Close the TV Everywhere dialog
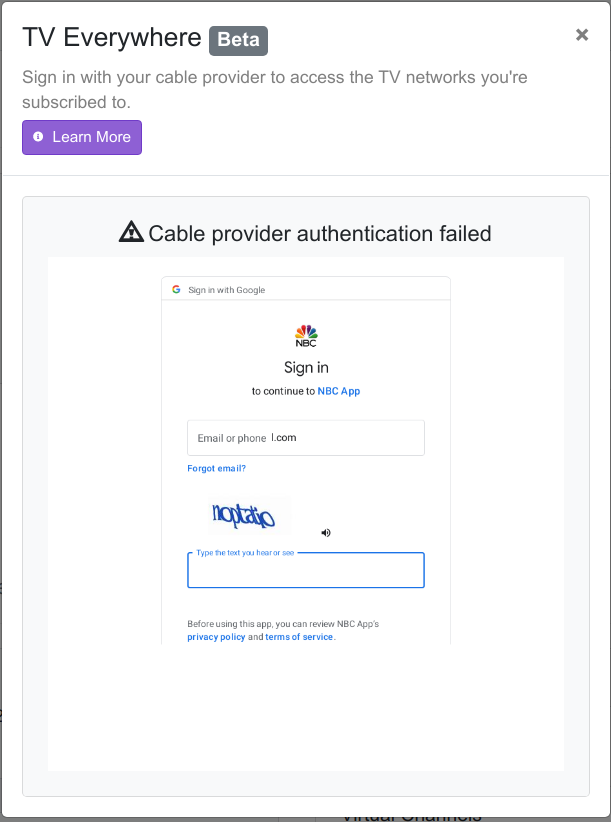611x822 pixels. pos(582,35)
